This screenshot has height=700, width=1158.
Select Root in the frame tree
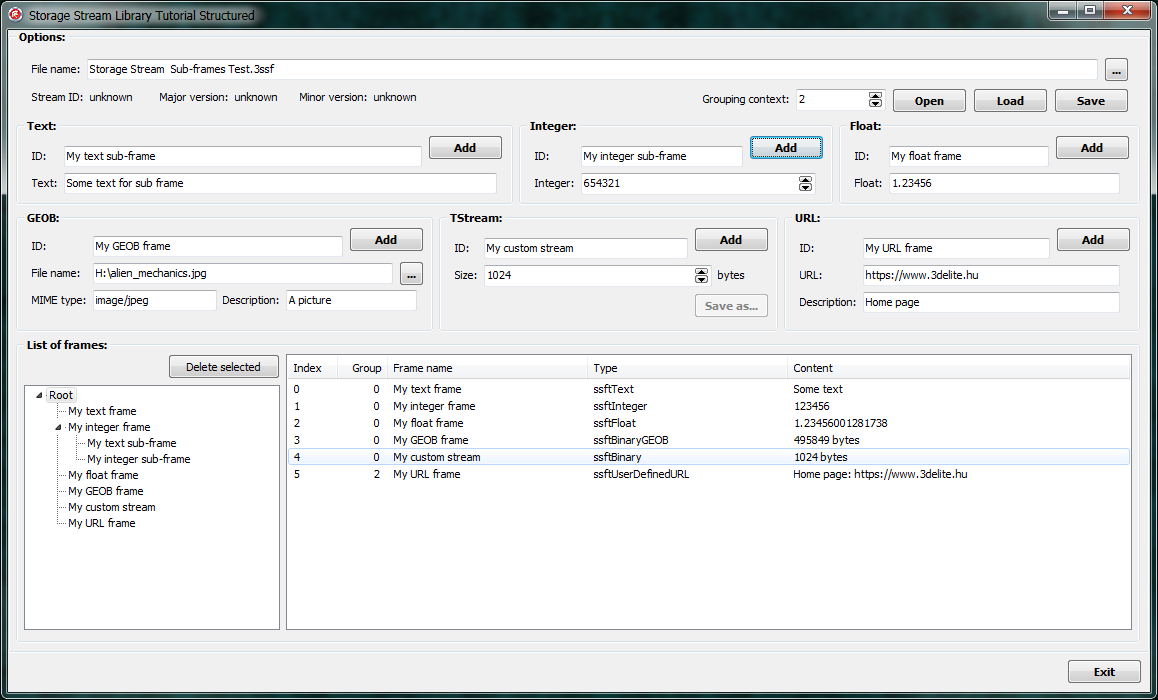[61, 396]
